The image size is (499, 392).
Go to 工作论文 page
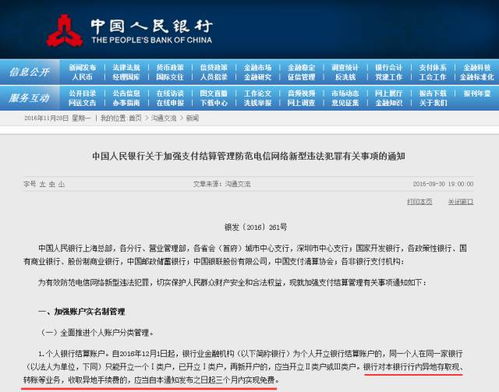(x=258, y=93)
